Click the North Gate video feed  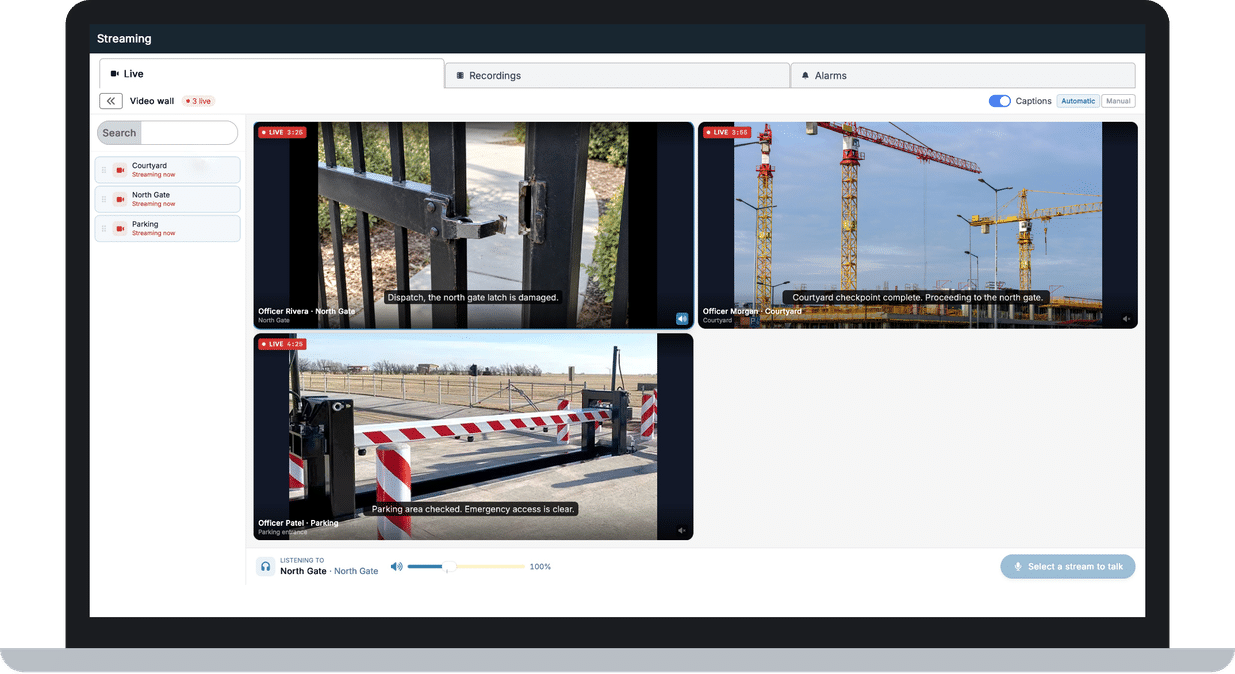(473, 225)
